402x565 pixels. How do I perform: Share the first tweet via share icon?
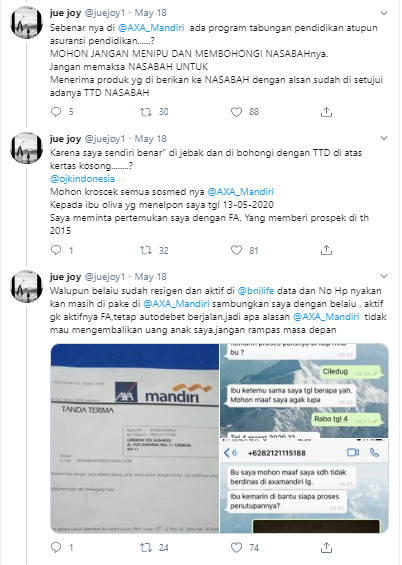(x=326, y=112)
